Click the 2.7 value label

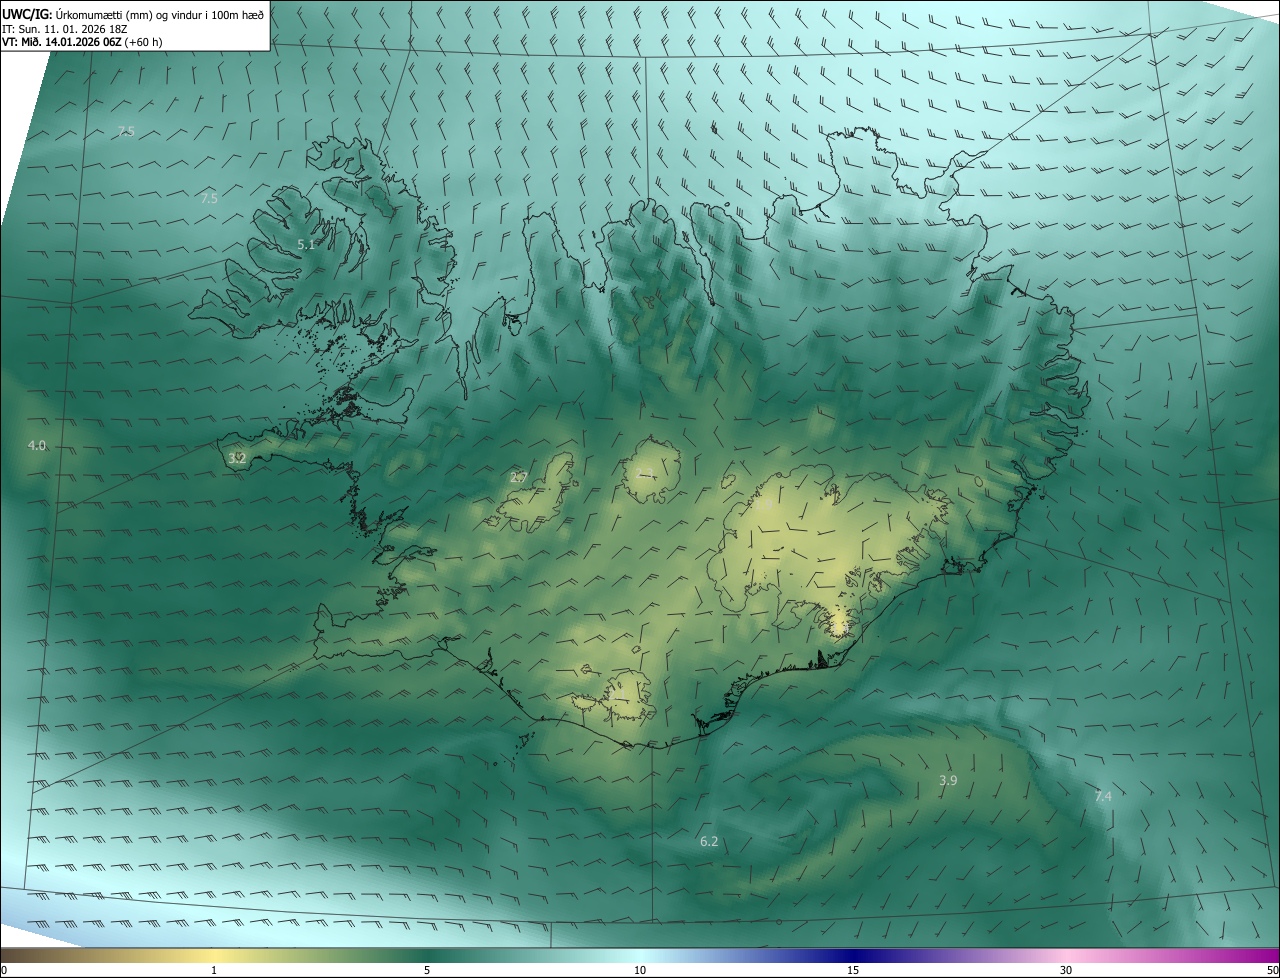519,477
